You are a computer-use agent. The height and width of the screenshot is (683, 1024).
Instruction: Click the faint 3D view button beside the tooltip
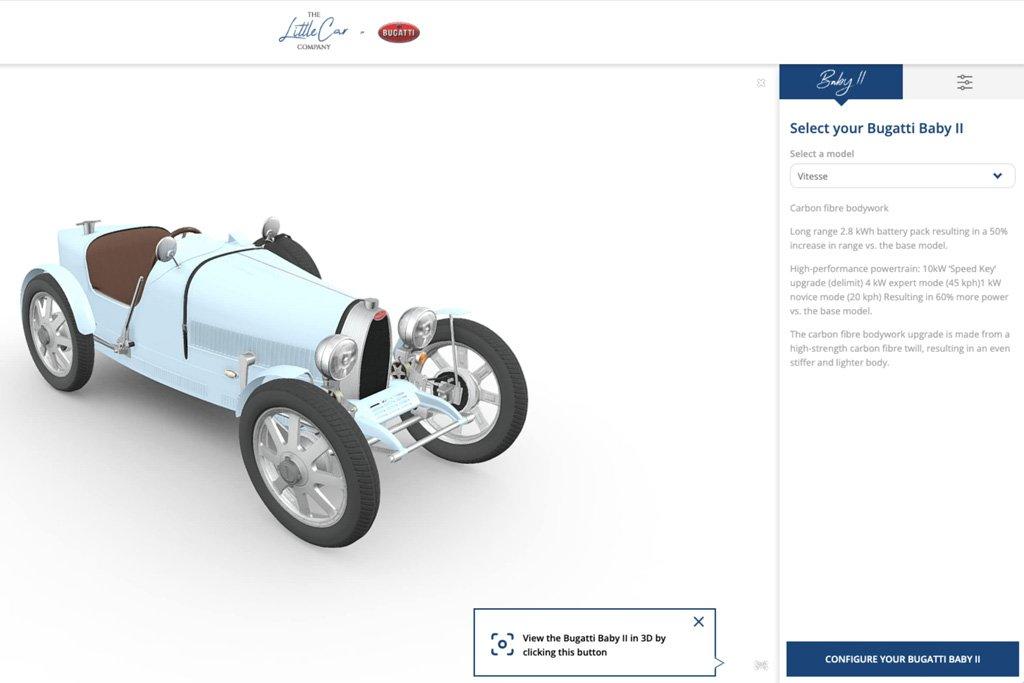[761, 665]
